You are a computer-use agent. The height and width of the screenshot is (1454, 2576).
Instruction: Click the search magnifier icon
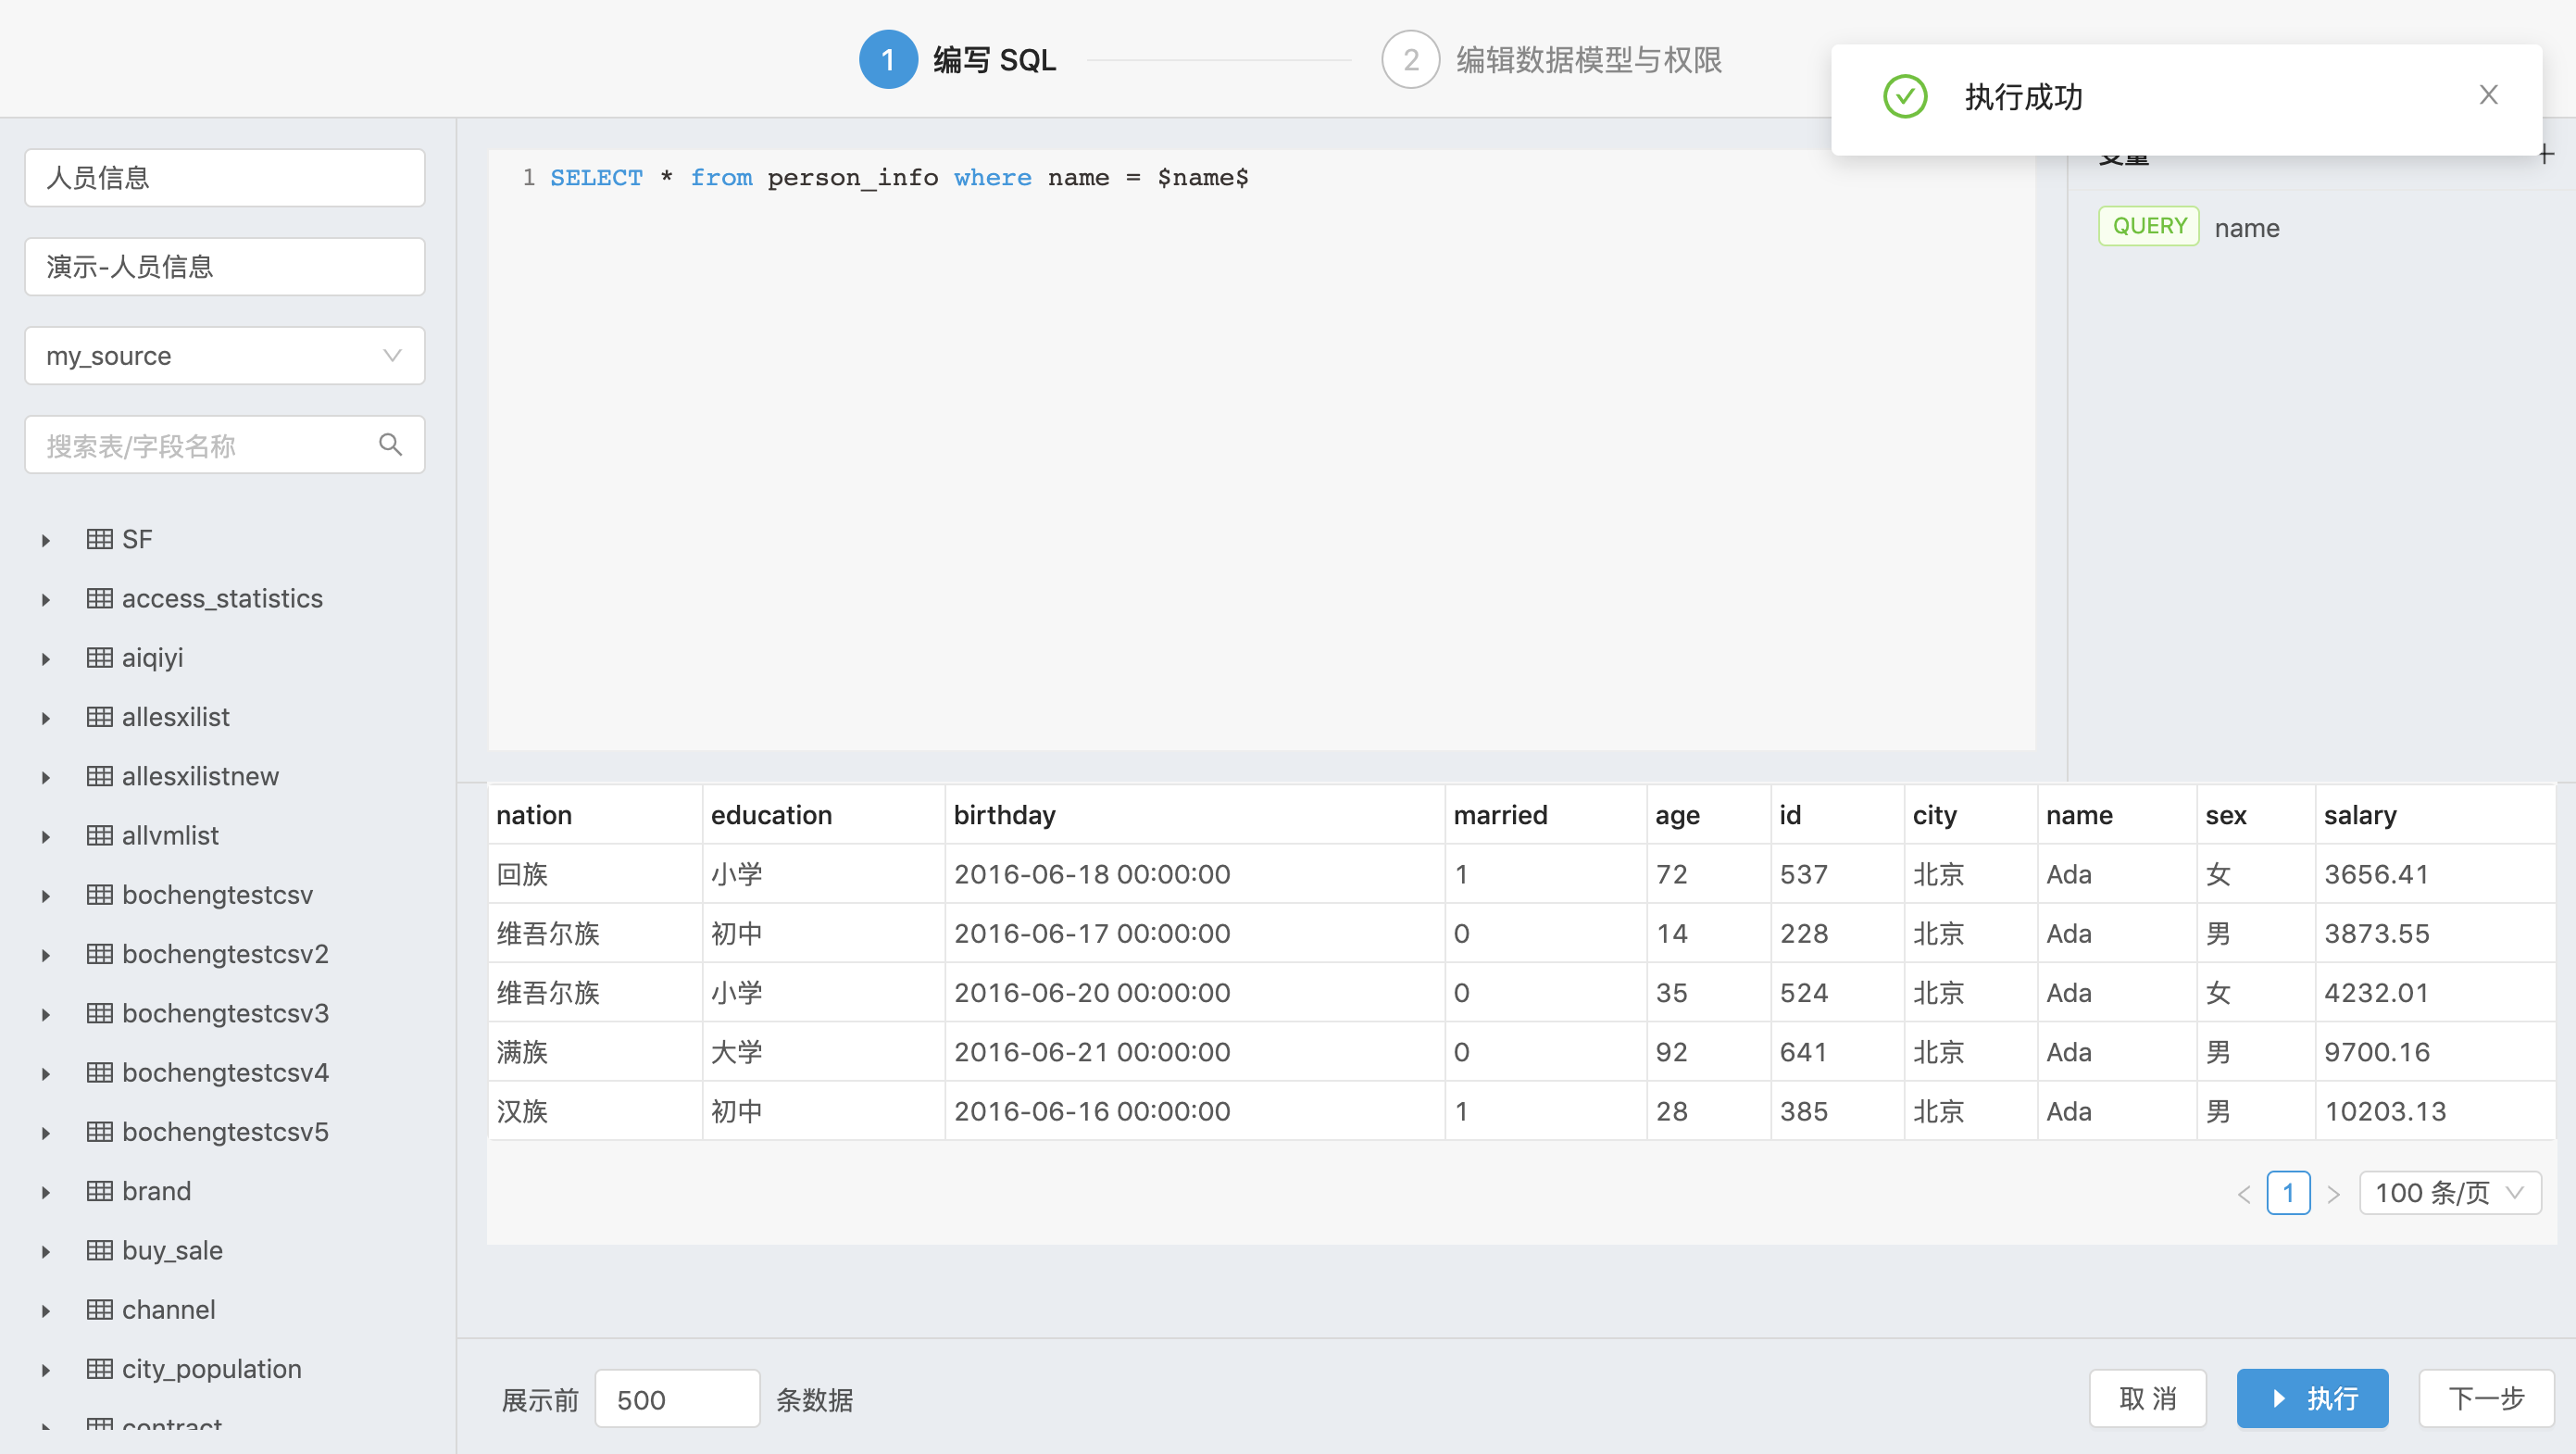click(x=390, y=445)
